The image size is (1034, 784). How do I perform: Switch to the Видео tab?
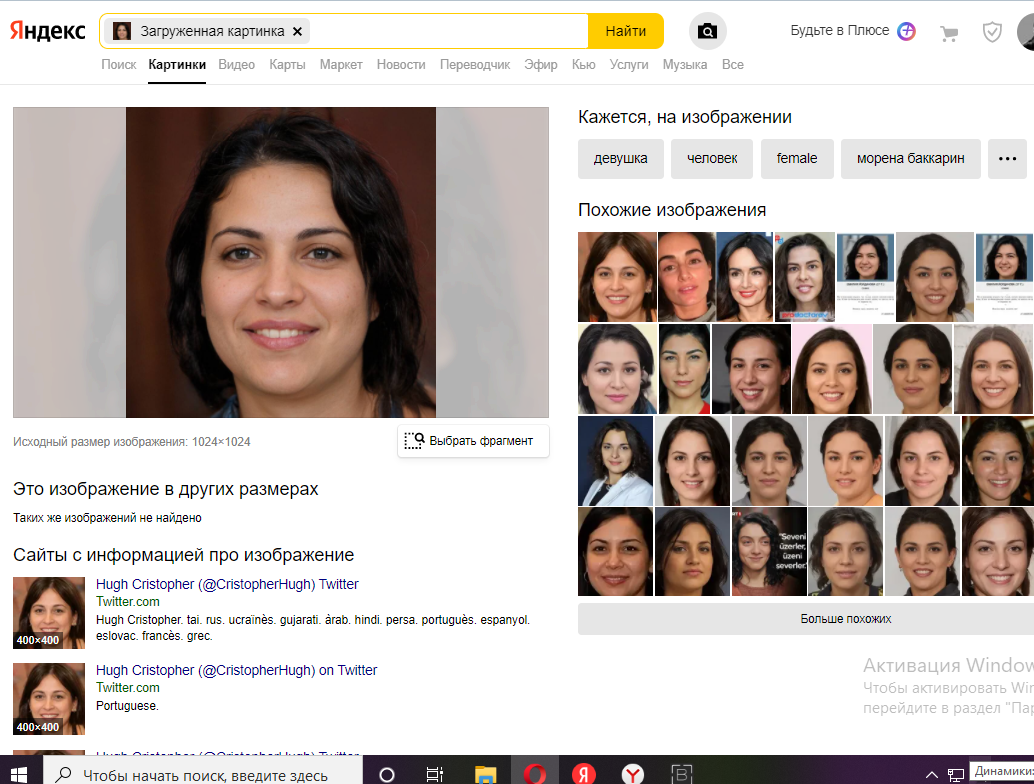pos(237,64)
